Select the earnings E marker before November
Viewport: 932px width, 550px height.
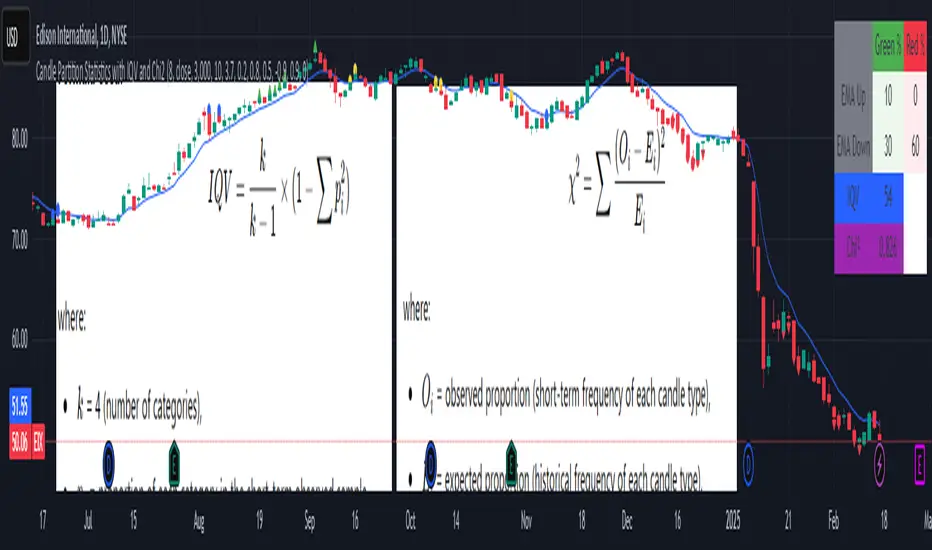click(511, 463)
